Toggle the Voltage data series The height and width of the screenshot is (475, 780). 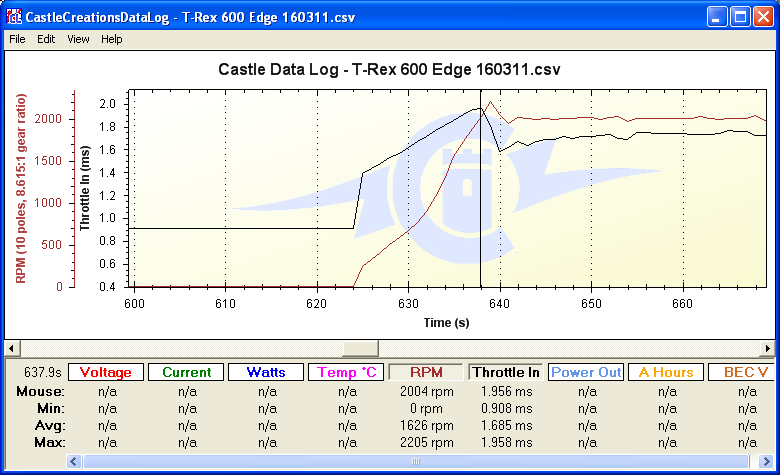105,372
